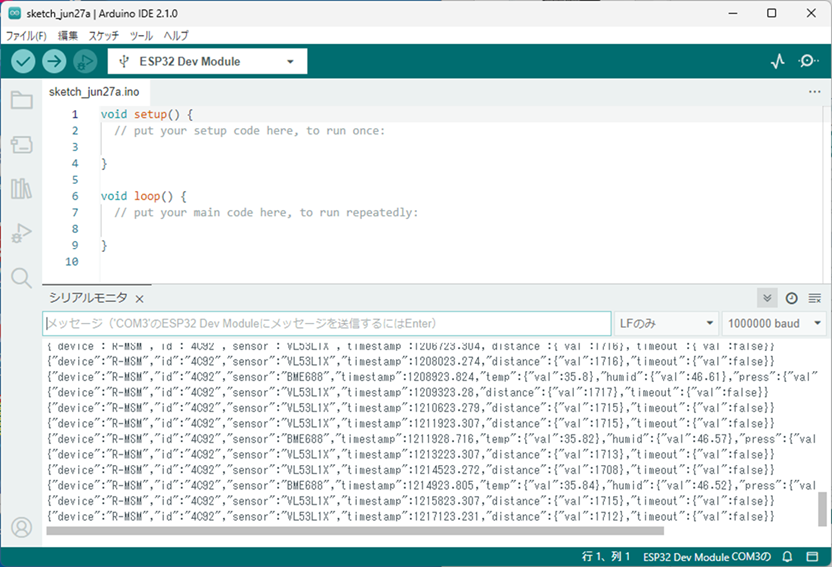Toggle autoscroll in serial monitor
832x567 pixels.
point(767,298)
